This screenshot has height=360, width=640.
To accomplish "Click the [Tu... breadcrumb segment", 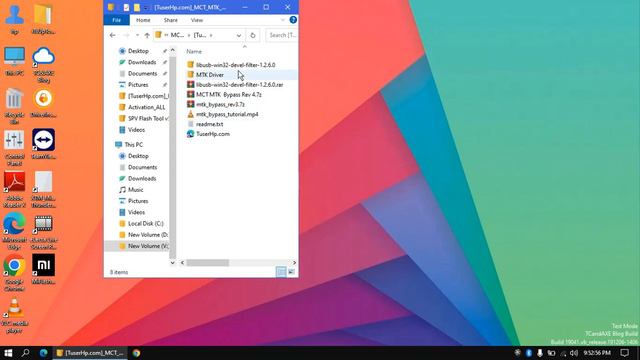I will (200, 36).
